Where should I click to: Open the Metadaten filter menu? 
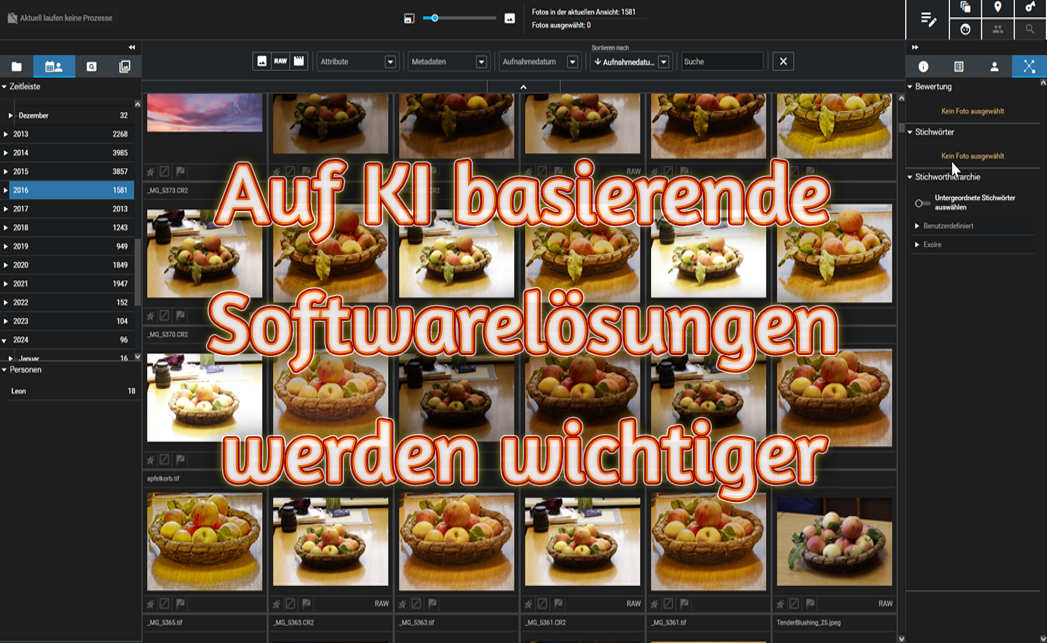click(x=446, y=61)
